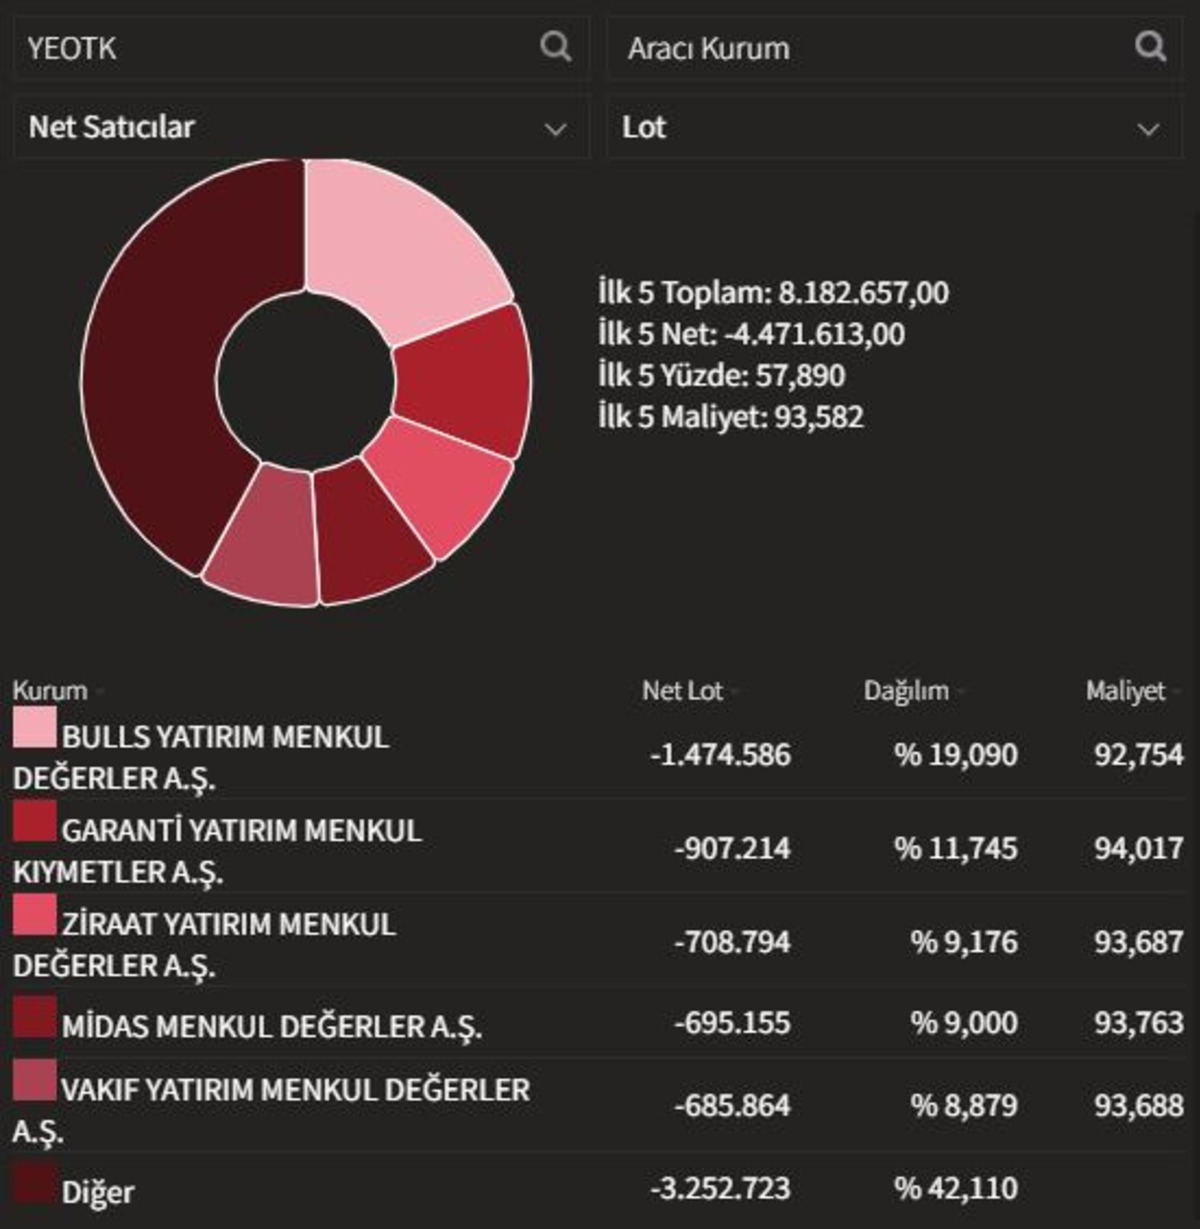Click the İlk 5 Yüzde summary line

point(721,376)
